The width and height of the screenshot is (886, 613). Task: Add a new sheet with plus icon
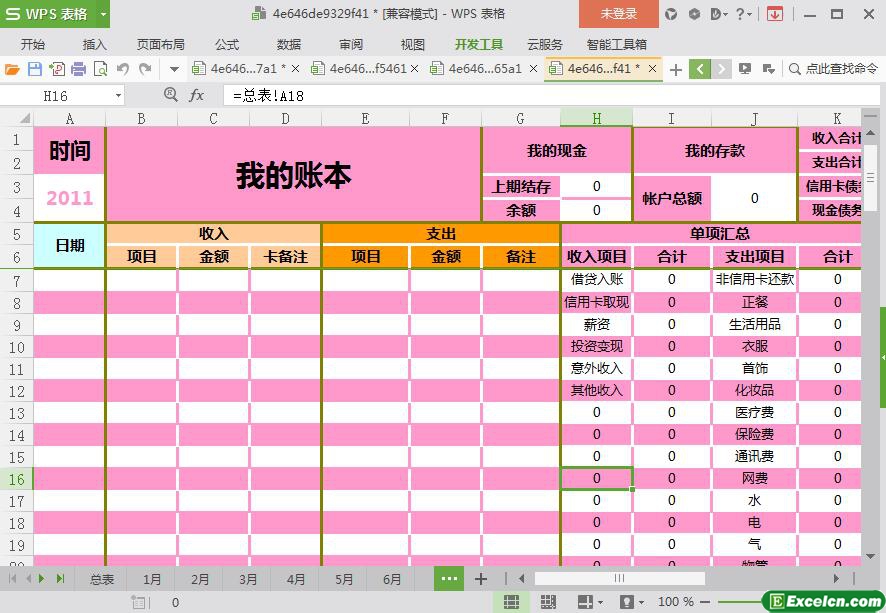[x=481, y=579]
